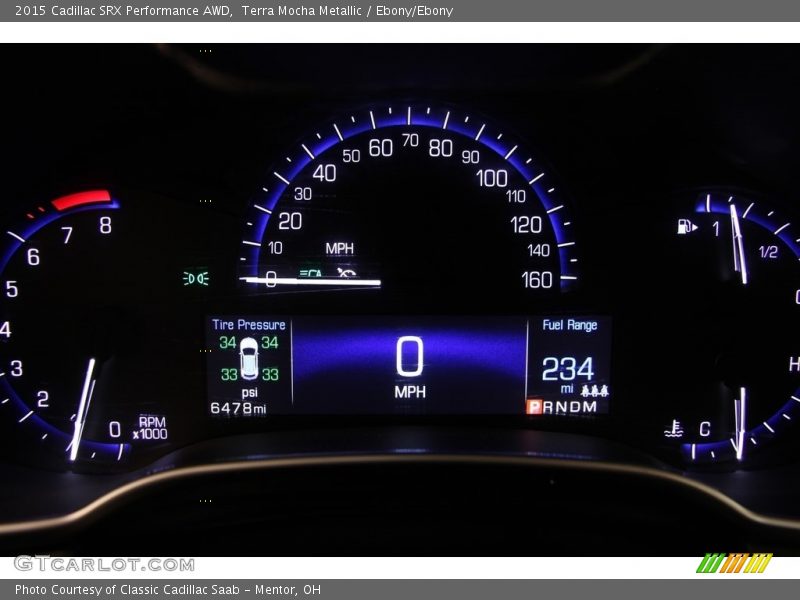800x600 pixels.
Task: Click the large digital speed 0
Action: pos(410,356)
